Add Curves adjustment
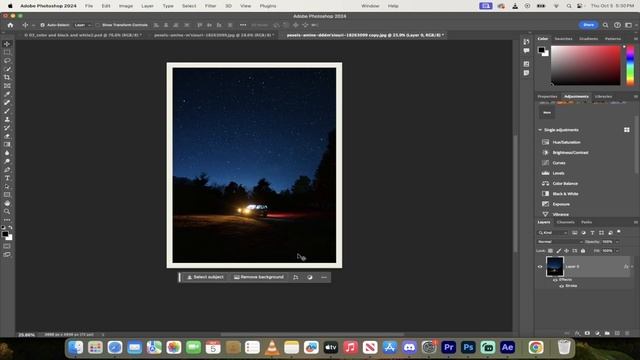The height and width of the screenshot is (360, 640). point(559,163)
